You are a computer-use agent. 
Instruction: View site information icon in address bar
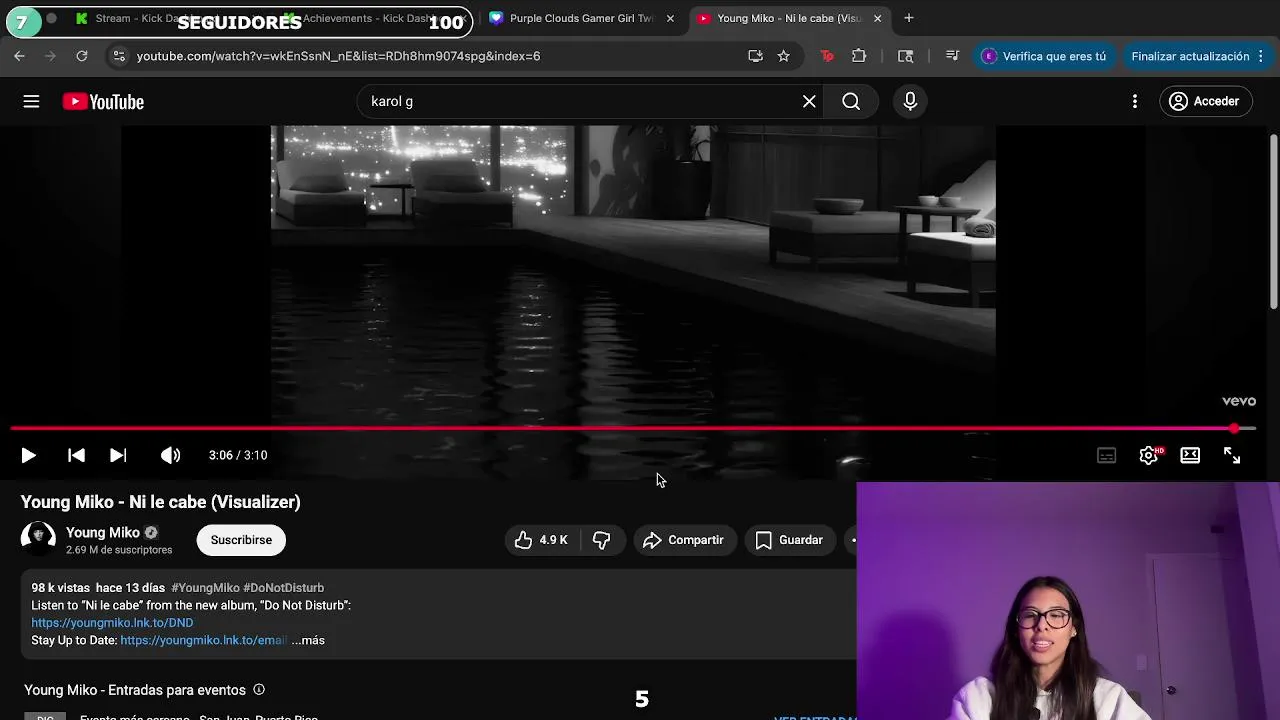tap(119, 56)
